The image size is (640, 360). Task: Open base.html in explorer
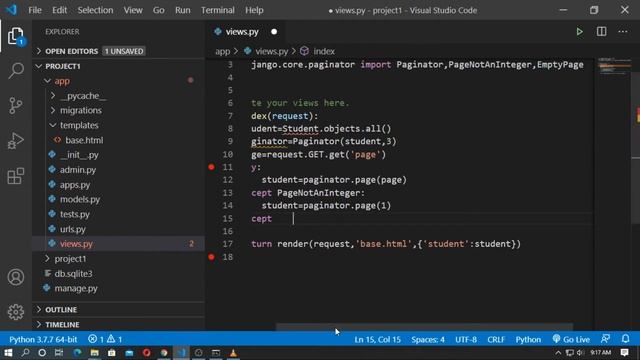tap(118, 140)
